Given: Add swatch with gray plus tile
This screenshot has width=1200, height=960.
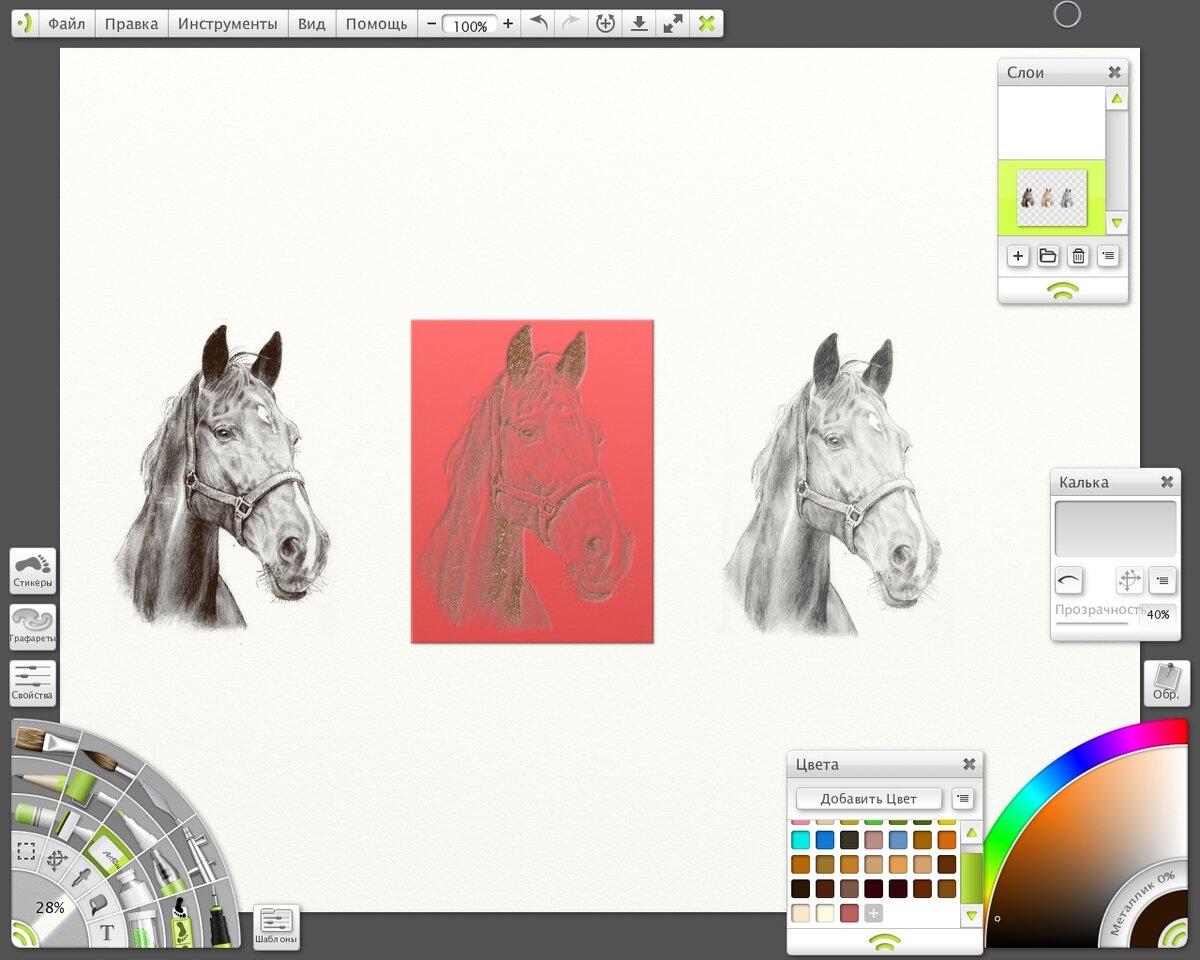Looking at the screenshot, I should (x=874, y=913).
